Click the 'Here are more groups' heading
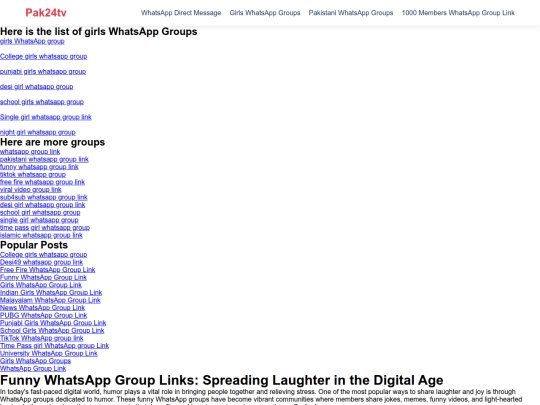This screenshot has height=405, width=540. pos(52,142)
